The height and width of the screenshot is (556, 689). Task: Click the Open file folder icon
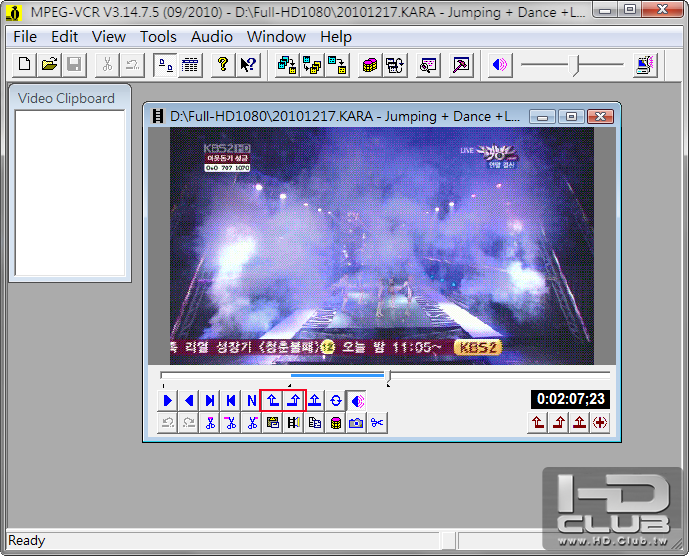tap(49, 65)
